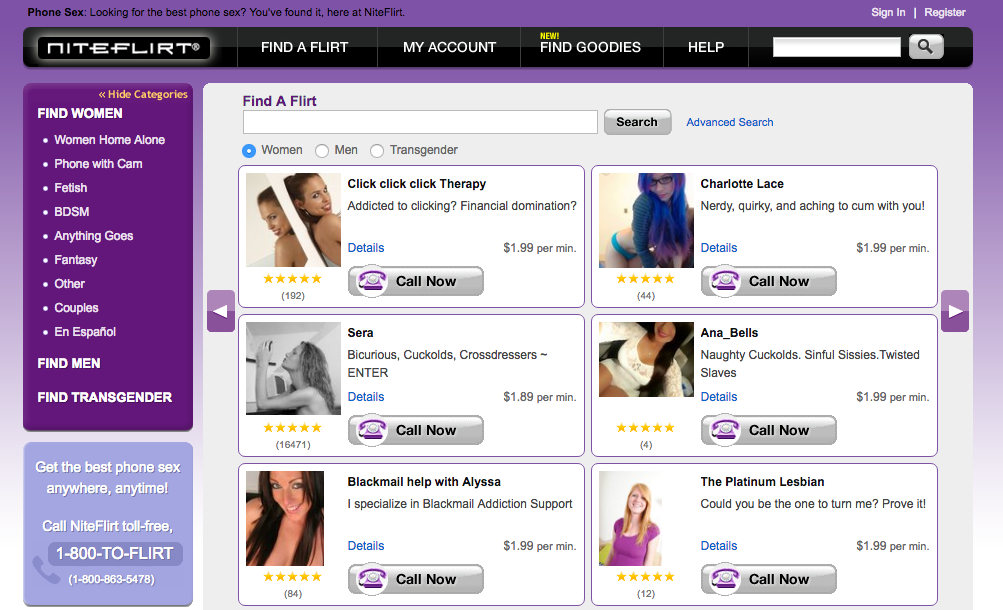Go to next listings with right arrow
1003x610 pixels.
click(954, 311)
